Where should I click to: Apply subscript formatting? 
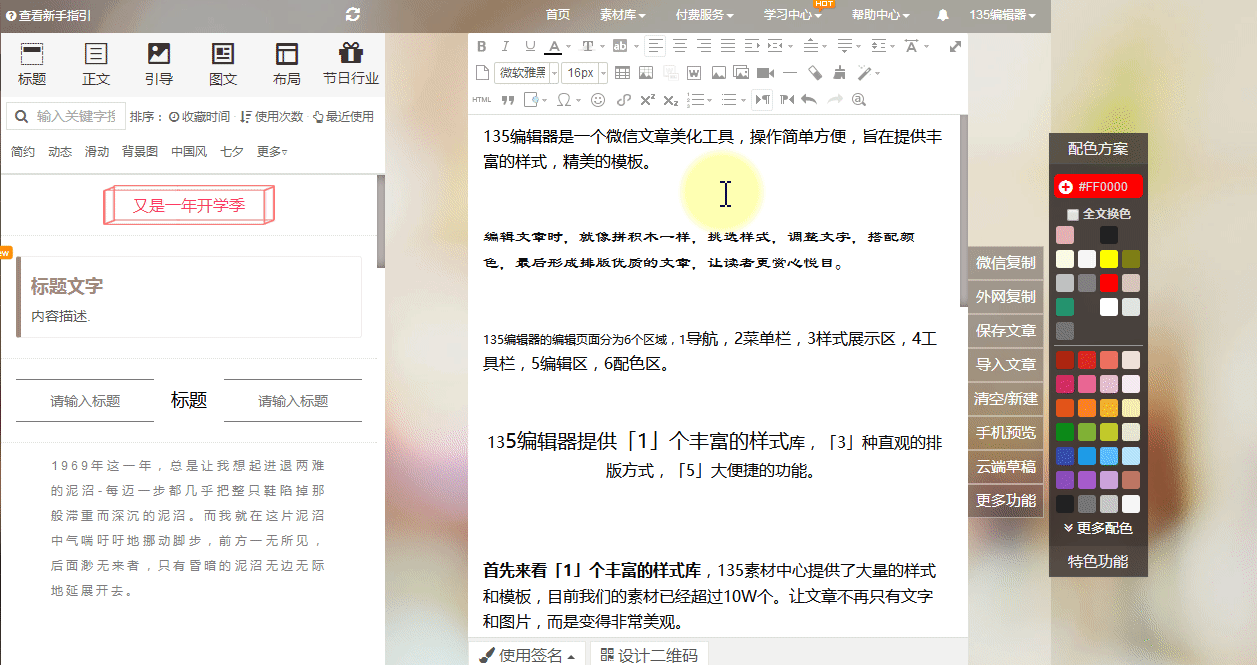pos(671,100)
